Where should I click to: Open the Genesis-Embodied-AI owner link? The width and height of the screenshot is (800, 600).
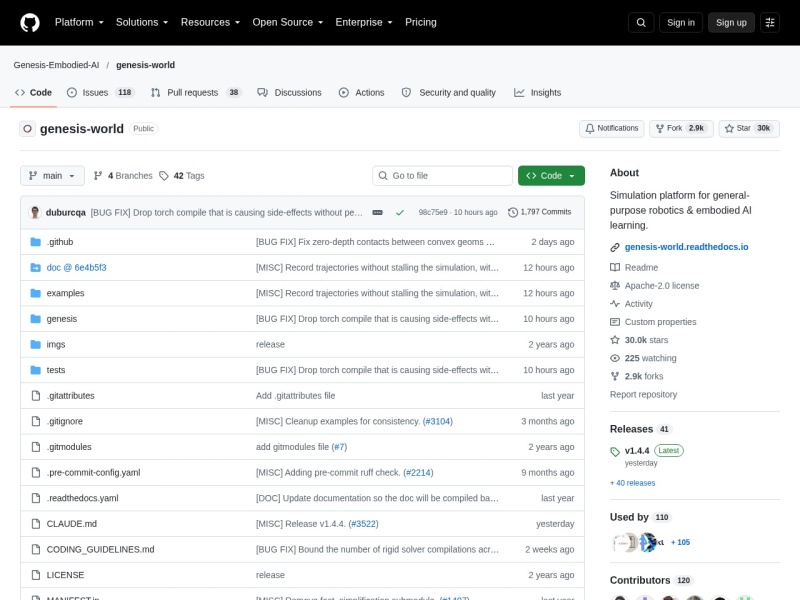point(57,65)
